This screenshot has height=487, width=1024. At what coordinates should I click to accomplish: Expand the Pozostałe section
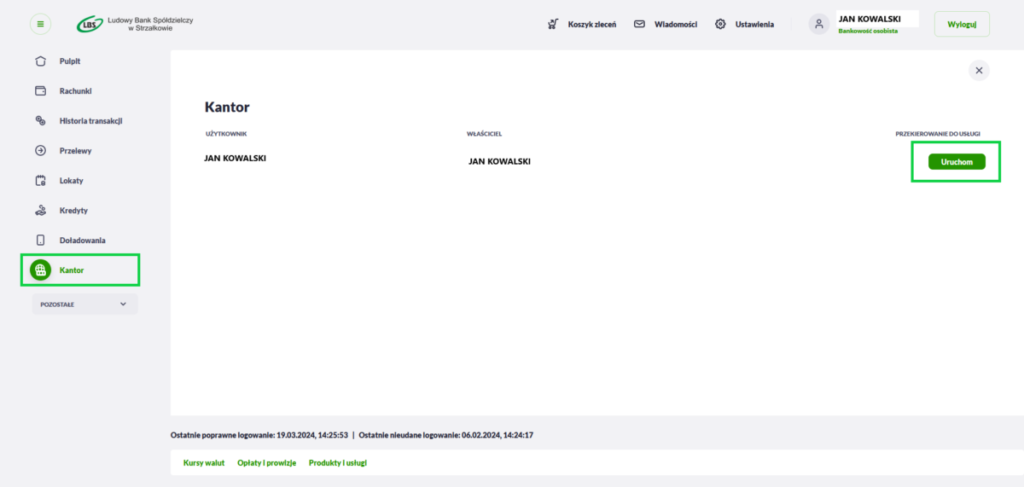[85, 304]
